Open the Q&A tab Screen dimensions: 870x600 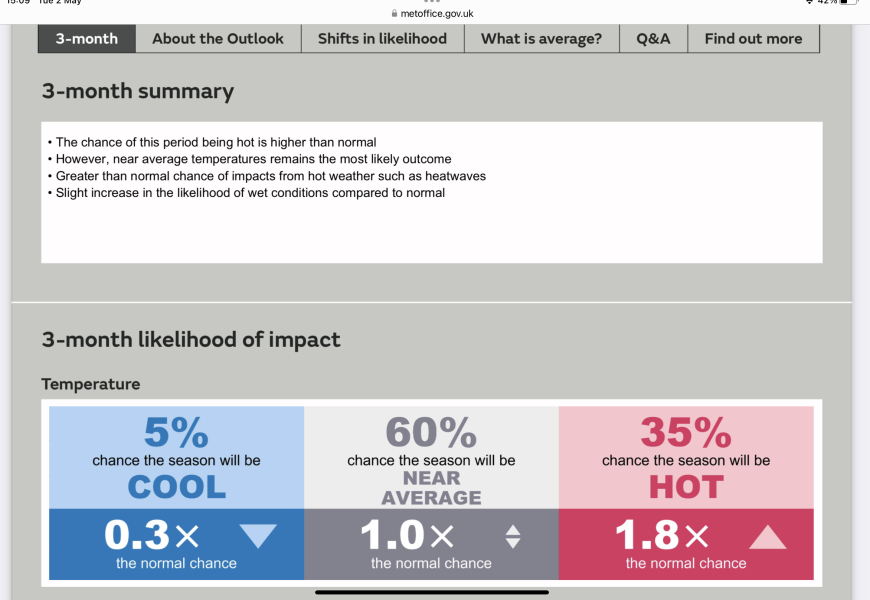(653, 39)
